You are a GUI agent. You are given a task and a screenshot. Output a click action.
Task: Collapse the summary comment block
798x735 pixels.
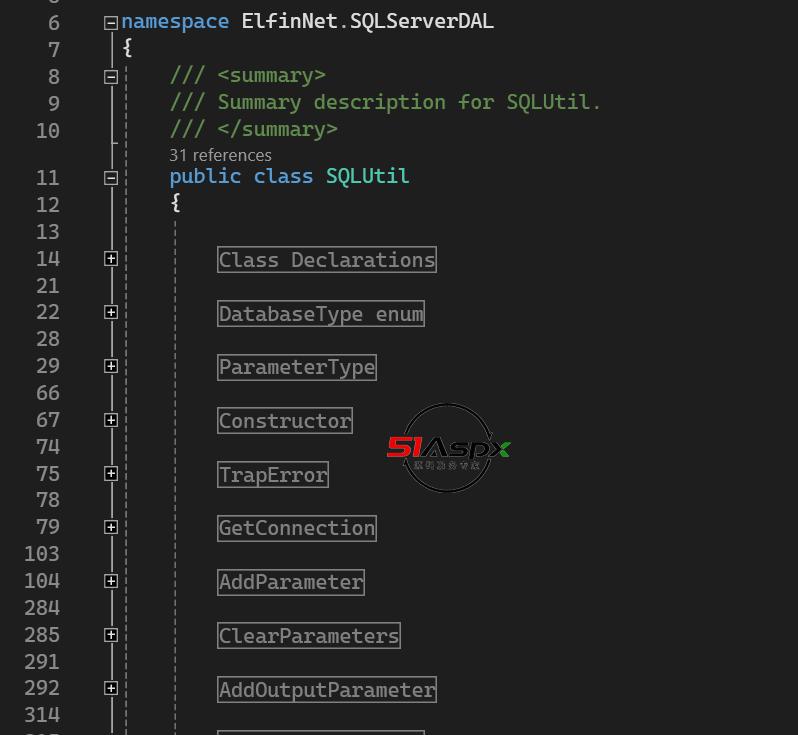111,76
